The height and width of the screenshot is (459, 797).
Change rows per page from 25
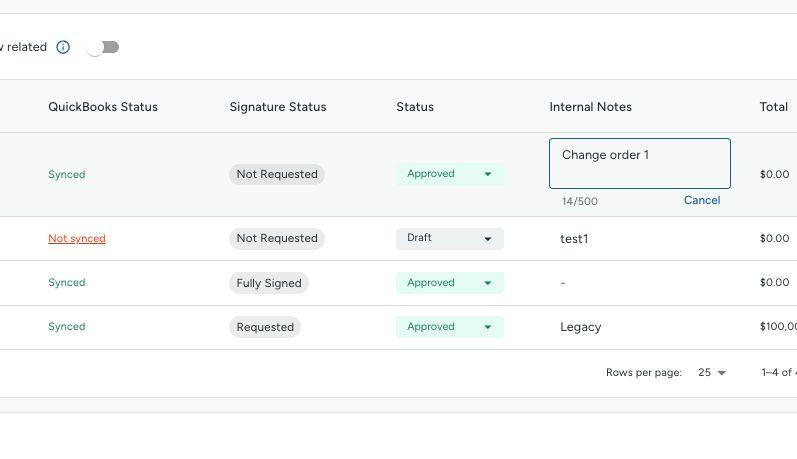tap(712, 373)
